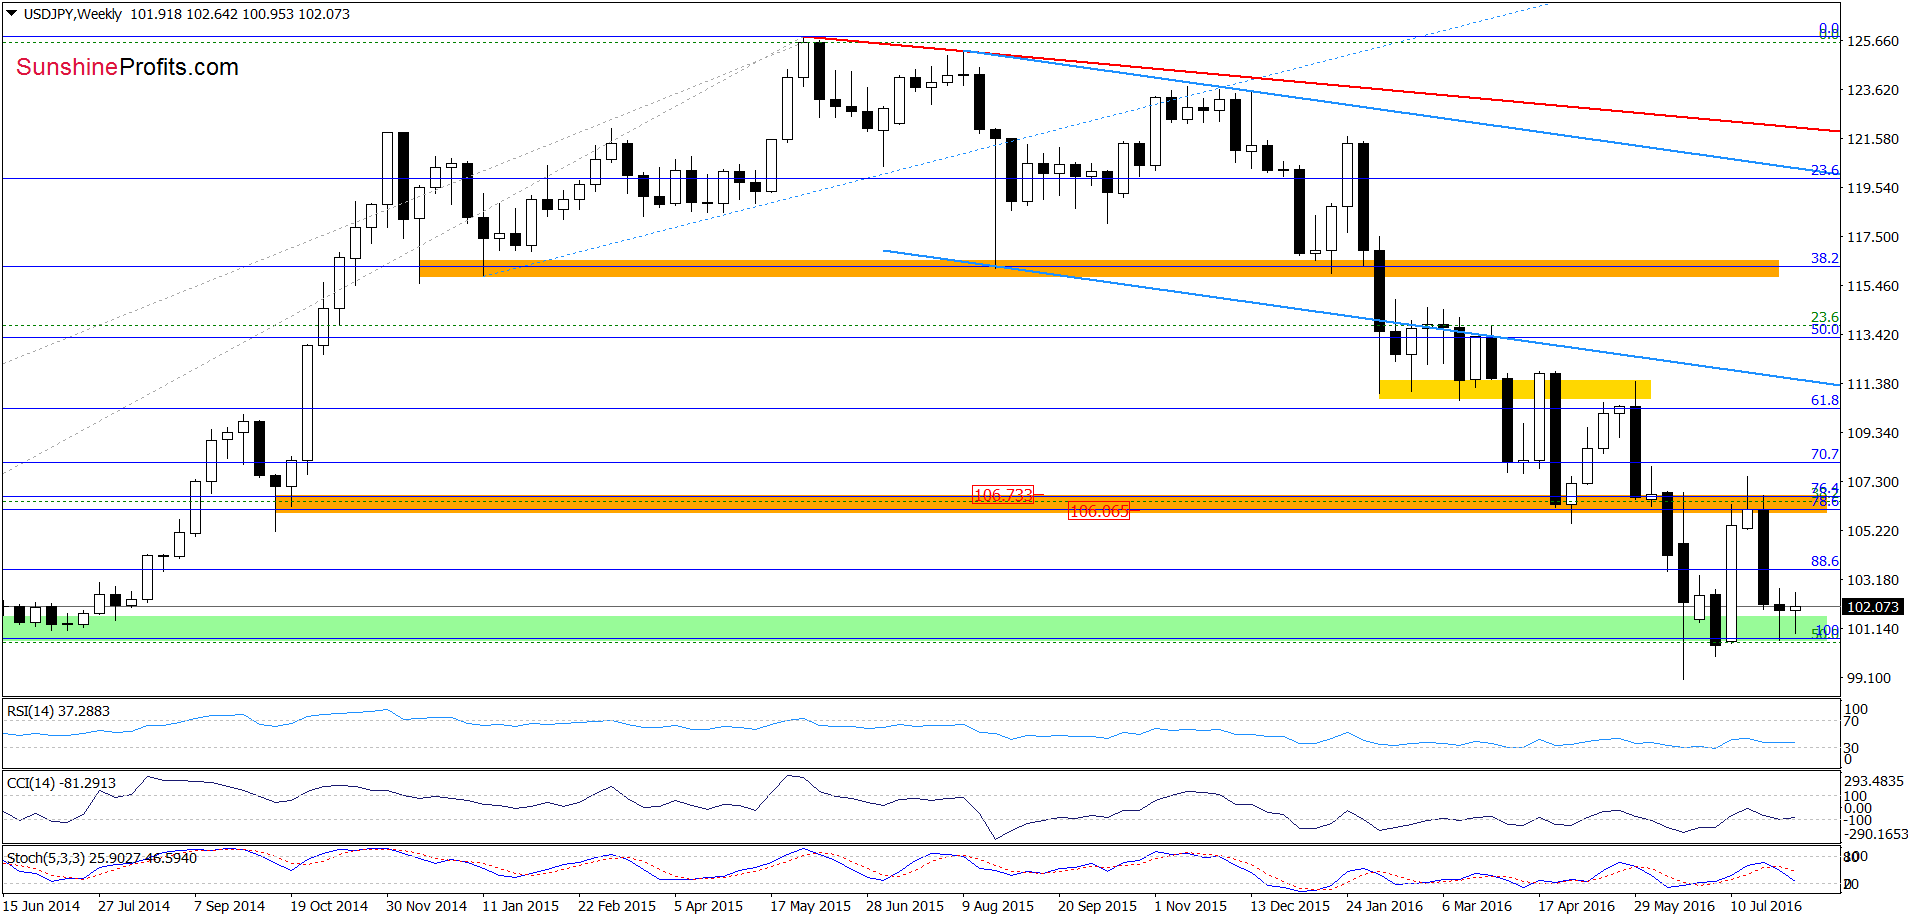Click the 24 Jan 2016 date label

1384,906
